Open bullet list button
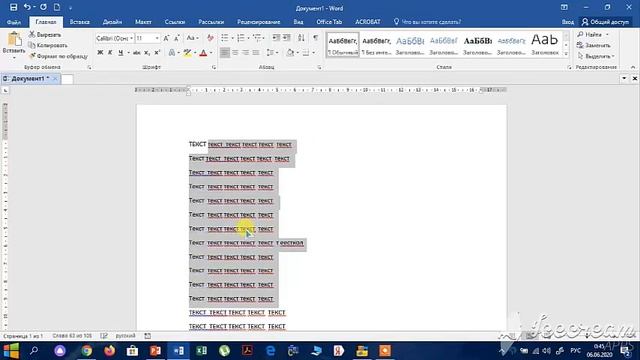This screenshot has height=360, width=640. click(x=224, y=38)
